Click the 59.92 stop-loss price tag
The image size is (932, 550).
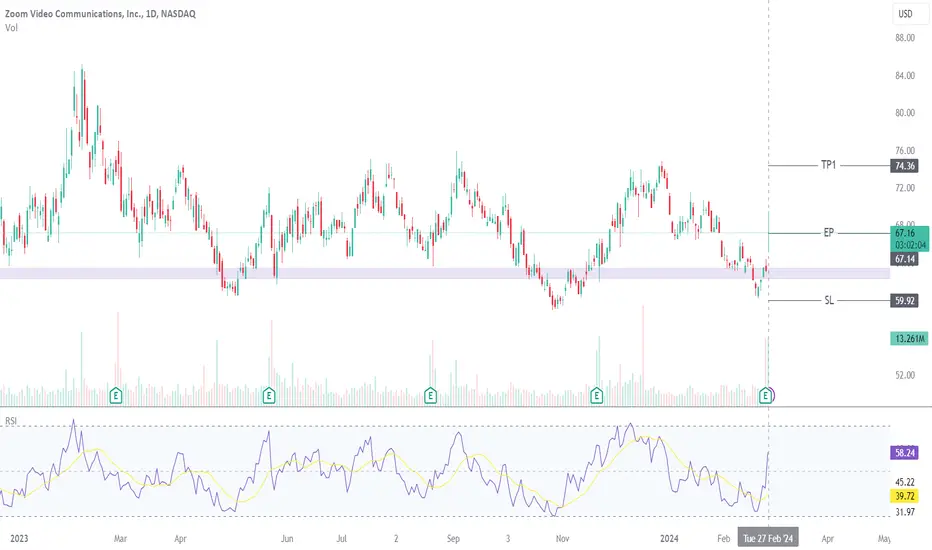point(904,300)
